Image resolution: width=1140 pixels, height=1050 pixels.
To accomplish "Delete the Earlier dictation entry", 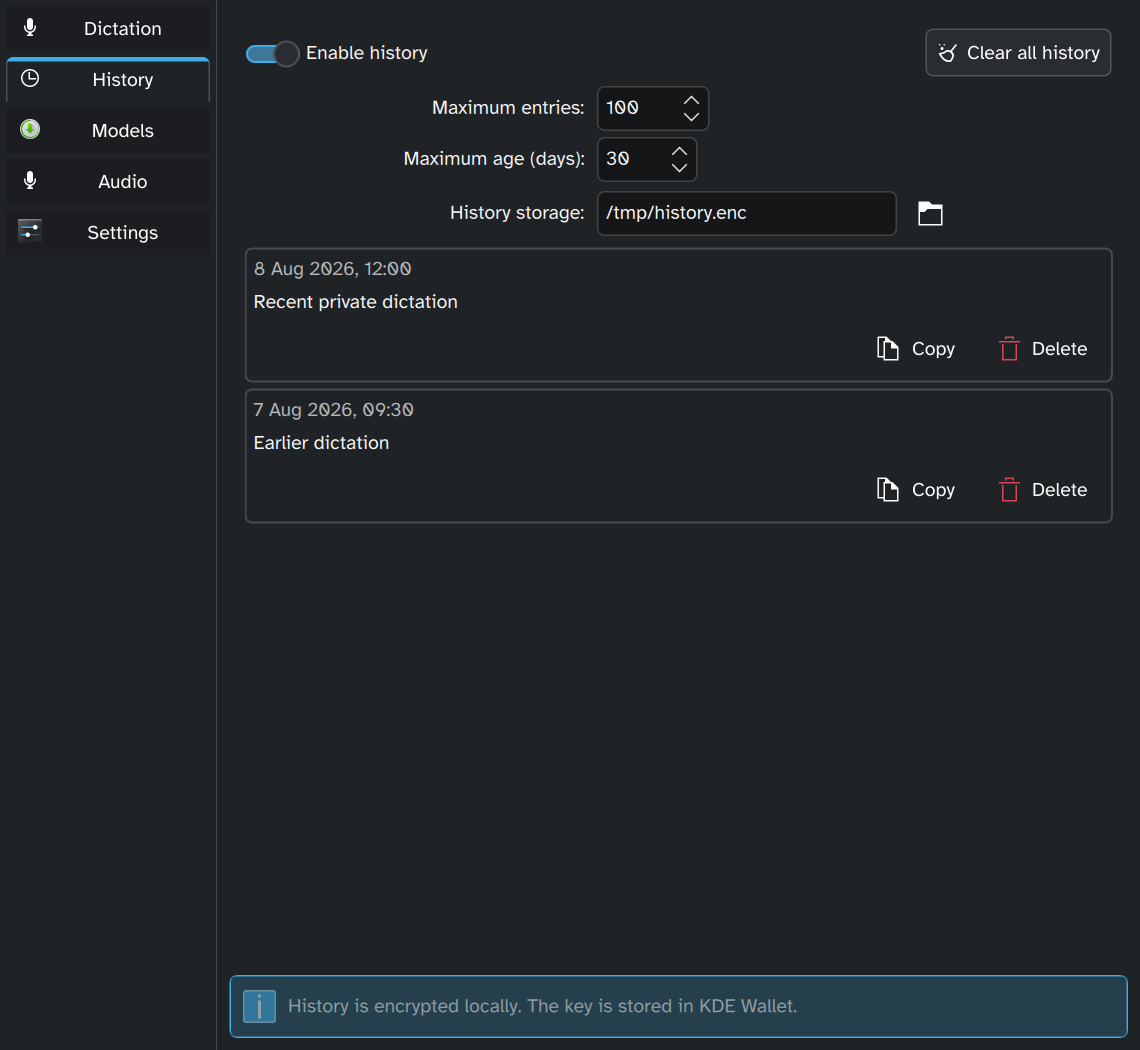I will [x=1043, y=490].
